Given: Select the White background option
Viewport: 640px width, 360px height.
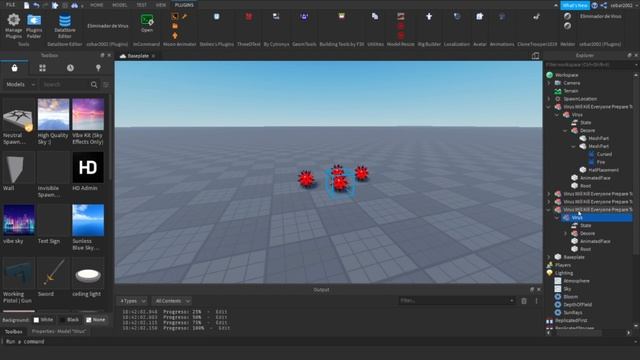Looking at the screenshot, I should click(43, 320).
